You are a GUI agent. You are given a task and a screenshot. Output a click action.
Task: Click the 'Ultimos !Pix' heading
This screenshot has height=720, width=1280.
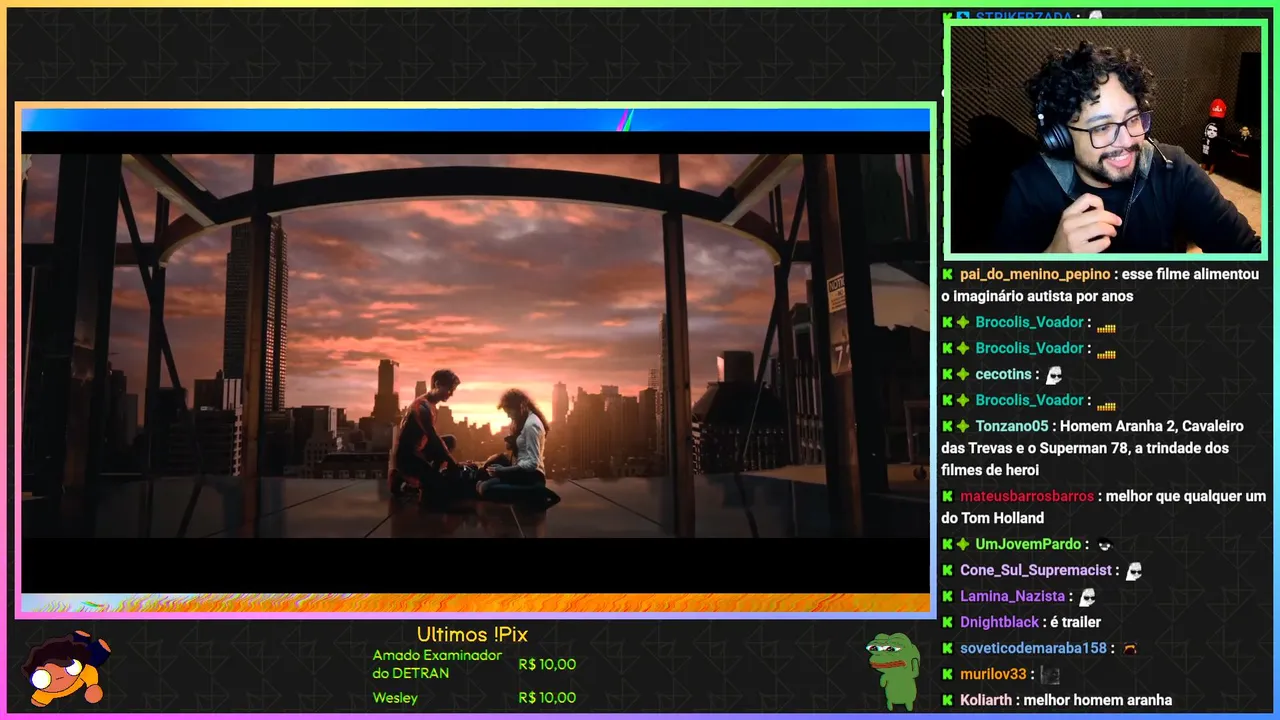click(x=472, y=635)
